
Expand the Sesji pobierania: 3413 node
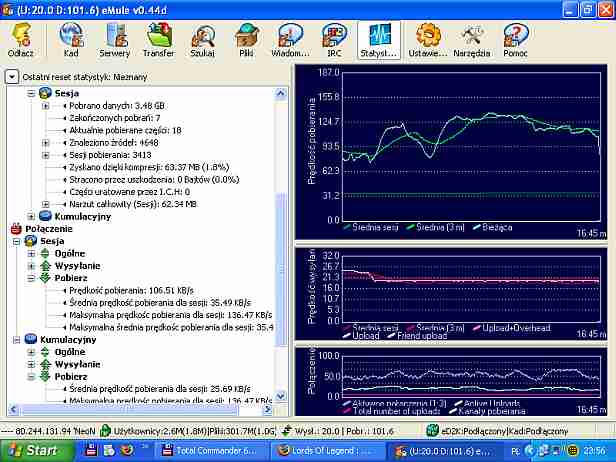coord(46,155)
